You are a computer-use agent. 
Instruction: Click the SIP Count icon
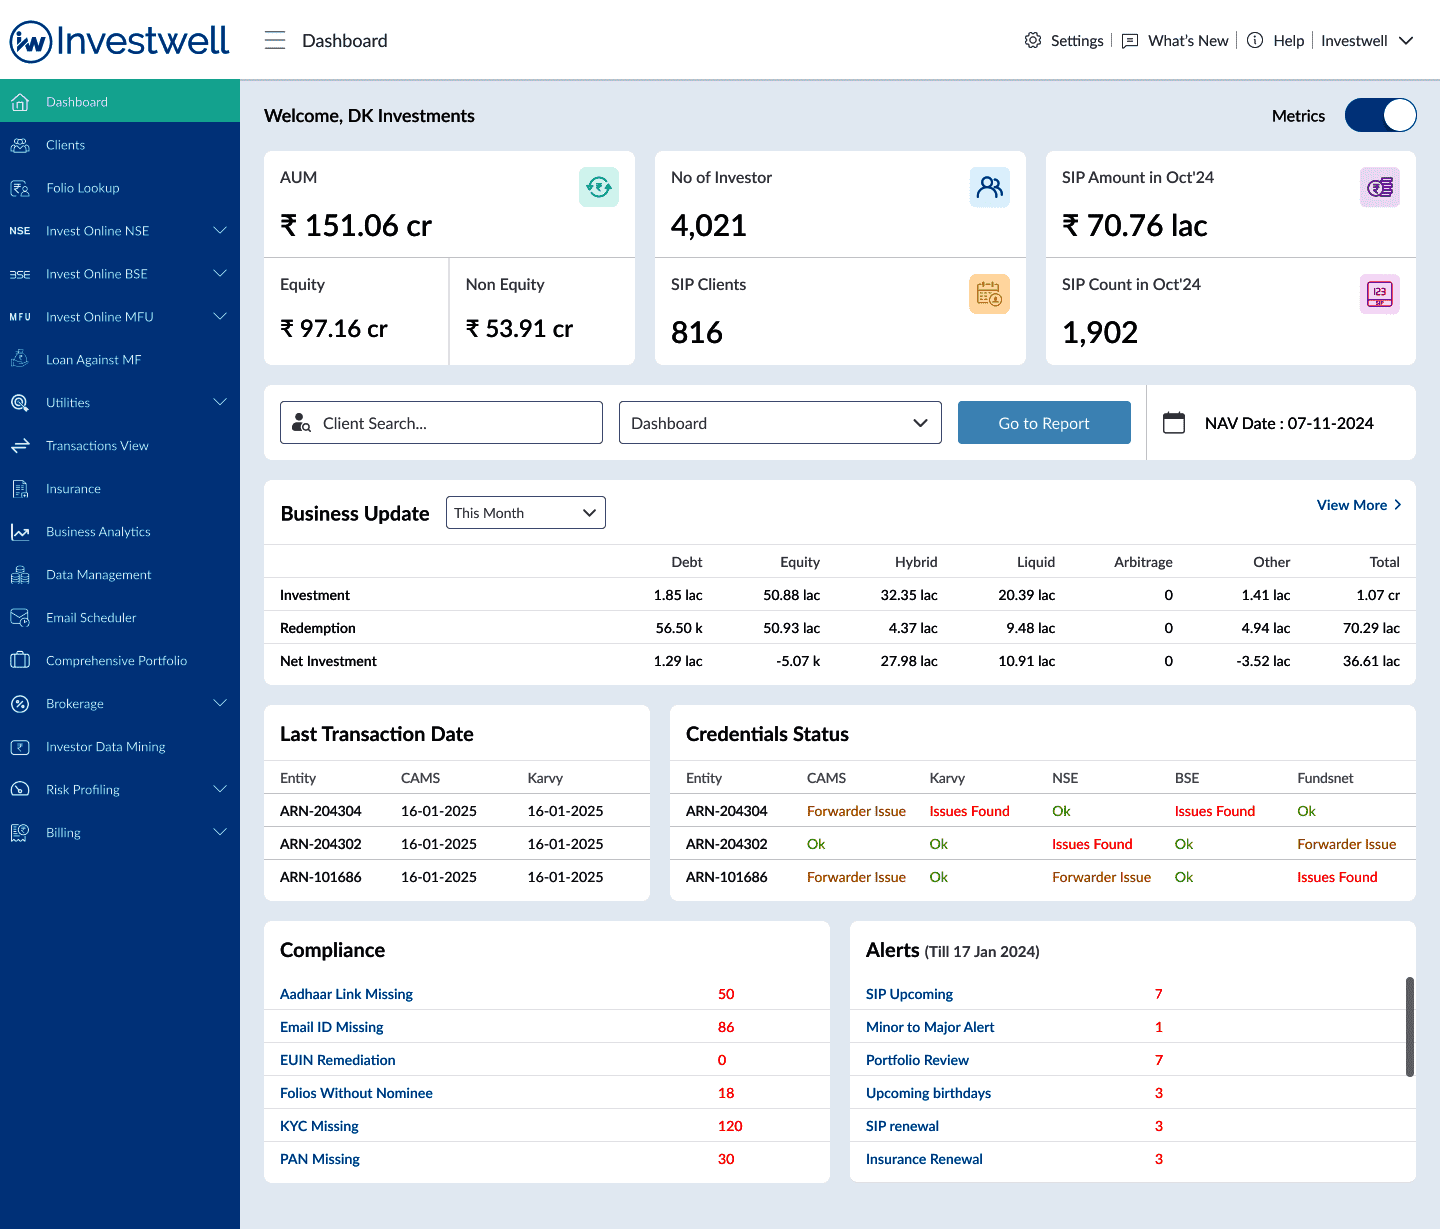point(1379,294)
